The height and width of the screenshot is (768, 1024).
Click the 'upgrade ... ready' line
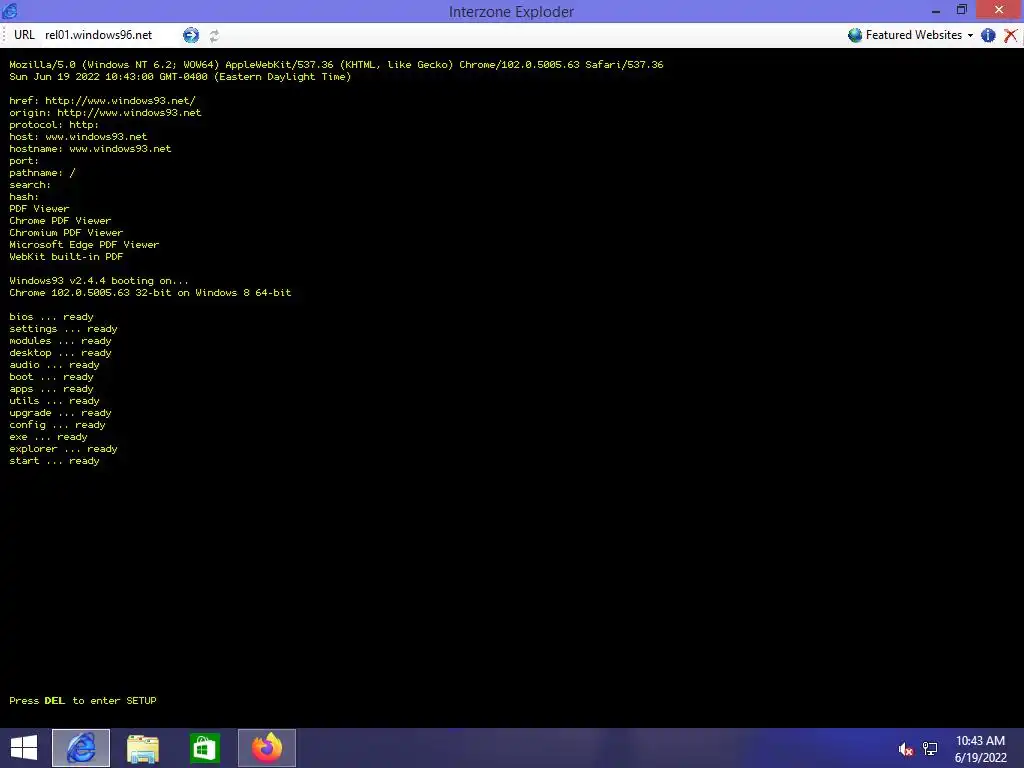pyautogui.click(x=60, y=413)
